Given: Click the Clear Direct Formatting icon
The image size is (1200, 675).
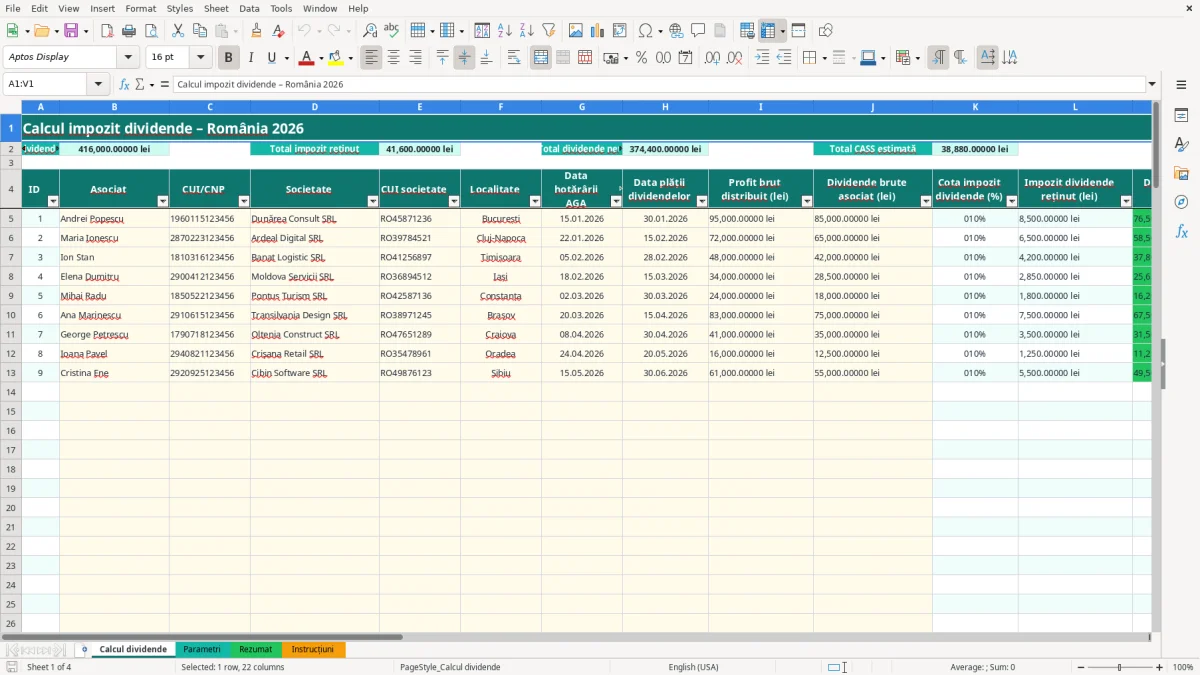Looking at the screenshot, I should click(x=278, y=31).
